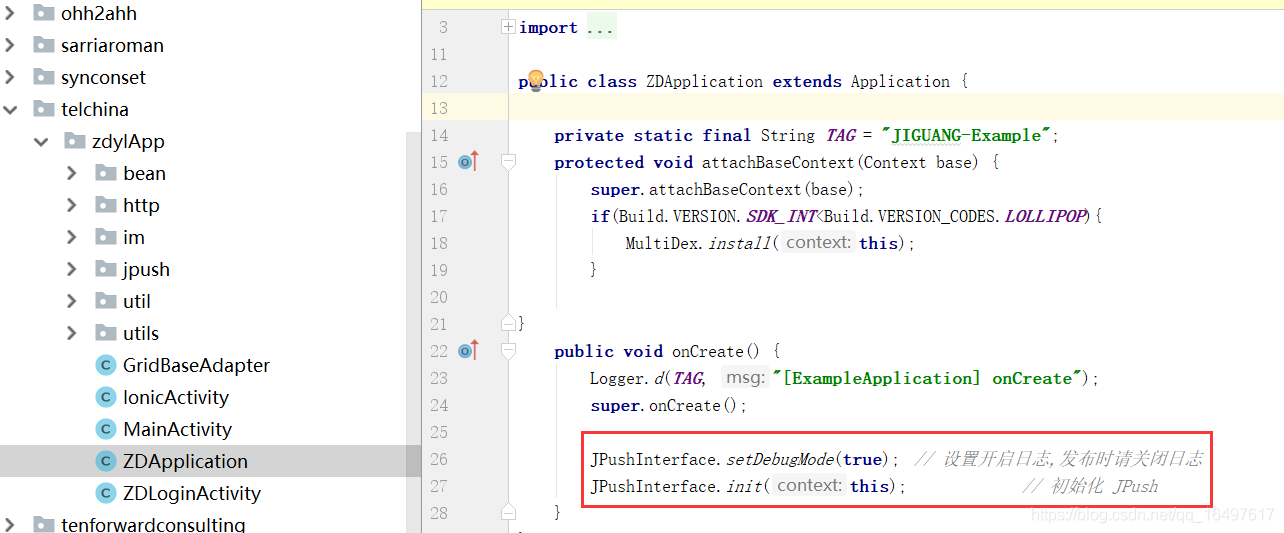This screenshot has width=1284, height=533.
Task: Click the tenforwardconsulting folder icon
Action: click(x=43, y=524)
